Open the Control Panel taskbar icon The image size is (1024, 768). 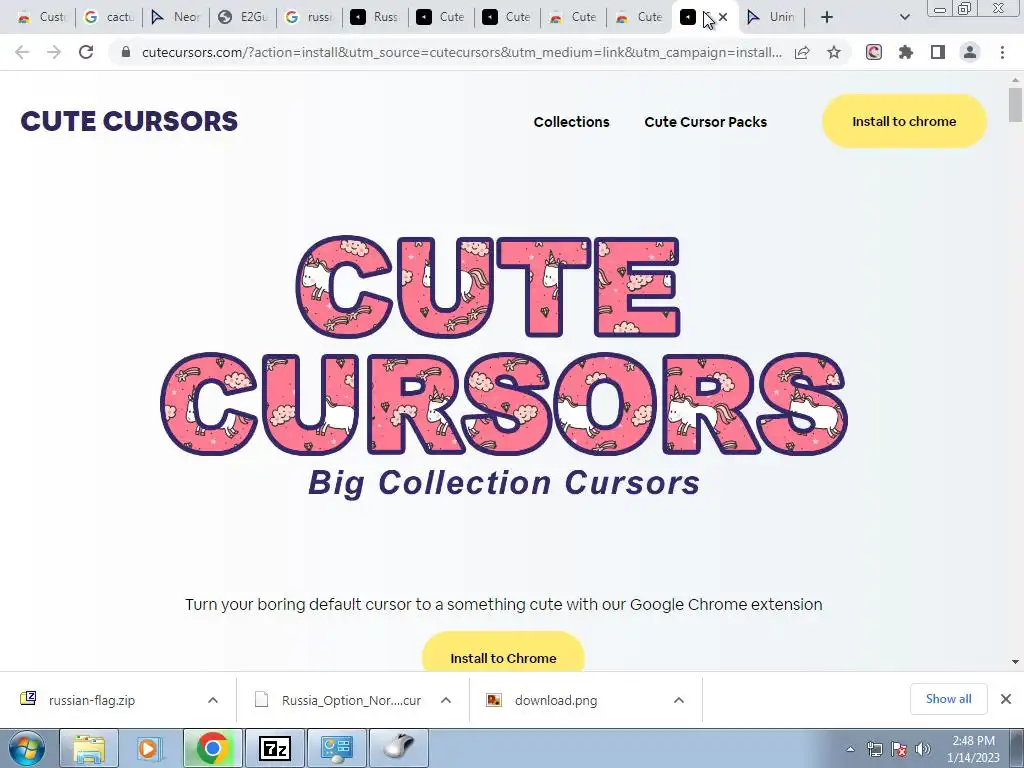(x=337, y=748)
